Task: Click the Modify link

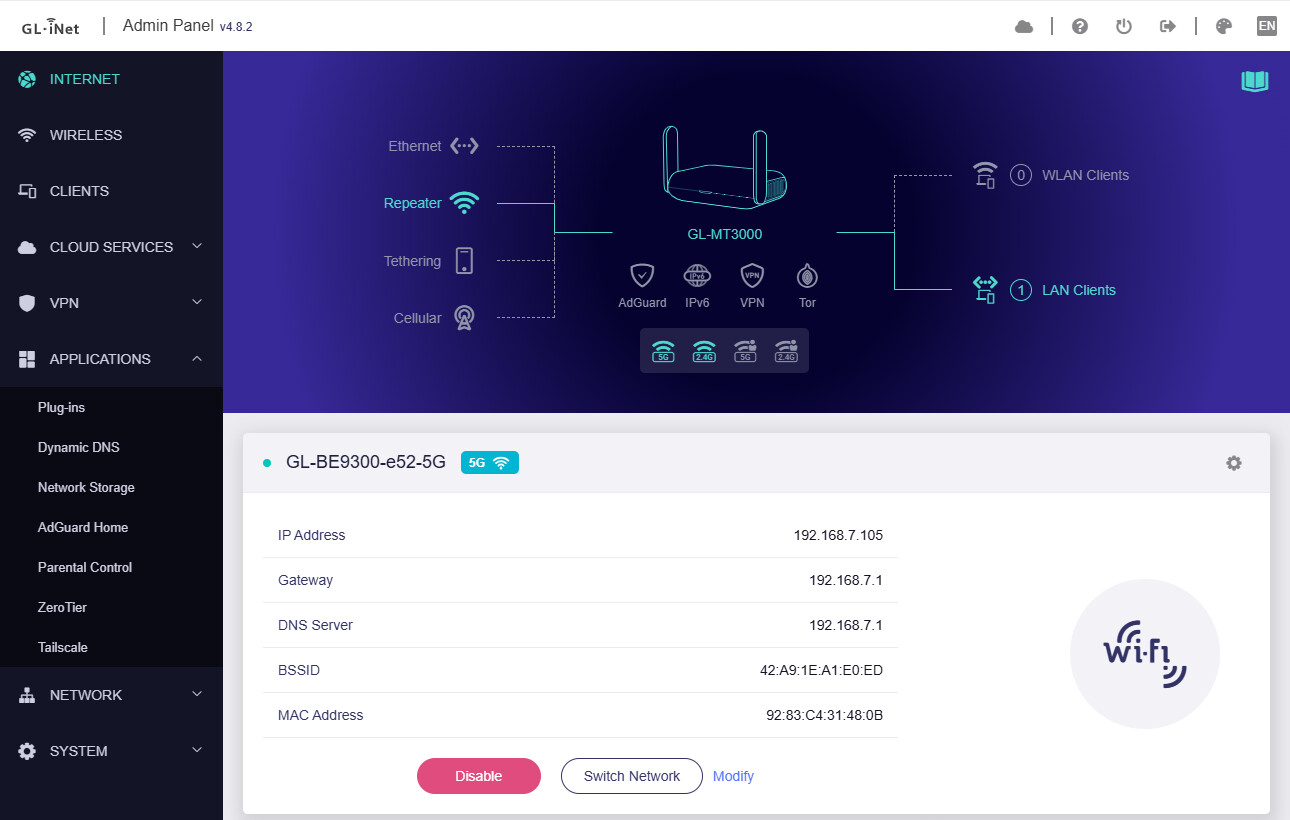Action: (733, 776)
